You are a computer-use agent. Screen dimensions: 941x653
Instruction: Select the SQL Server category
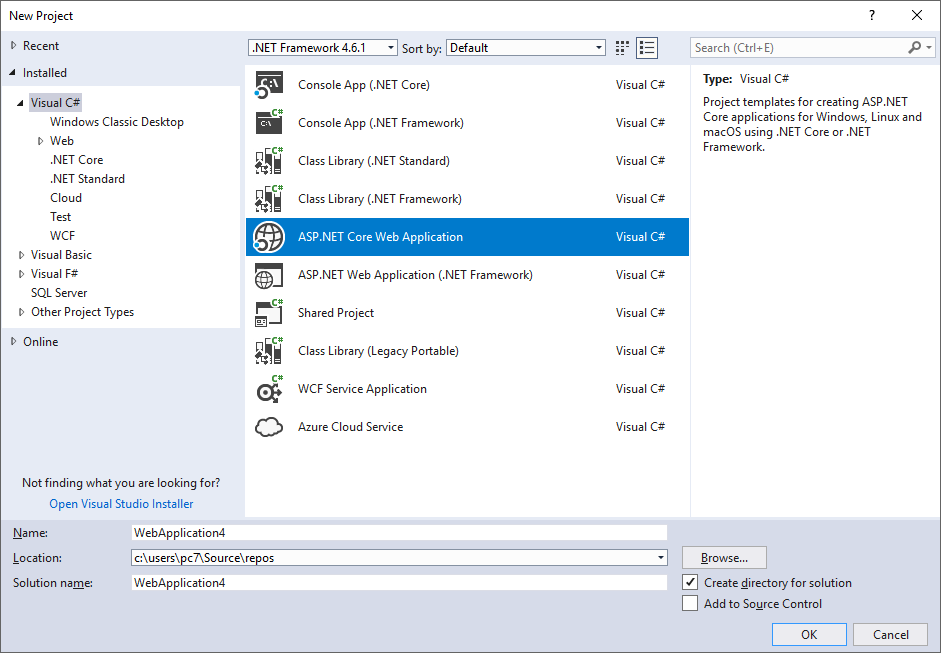click(x=59, y=293)
